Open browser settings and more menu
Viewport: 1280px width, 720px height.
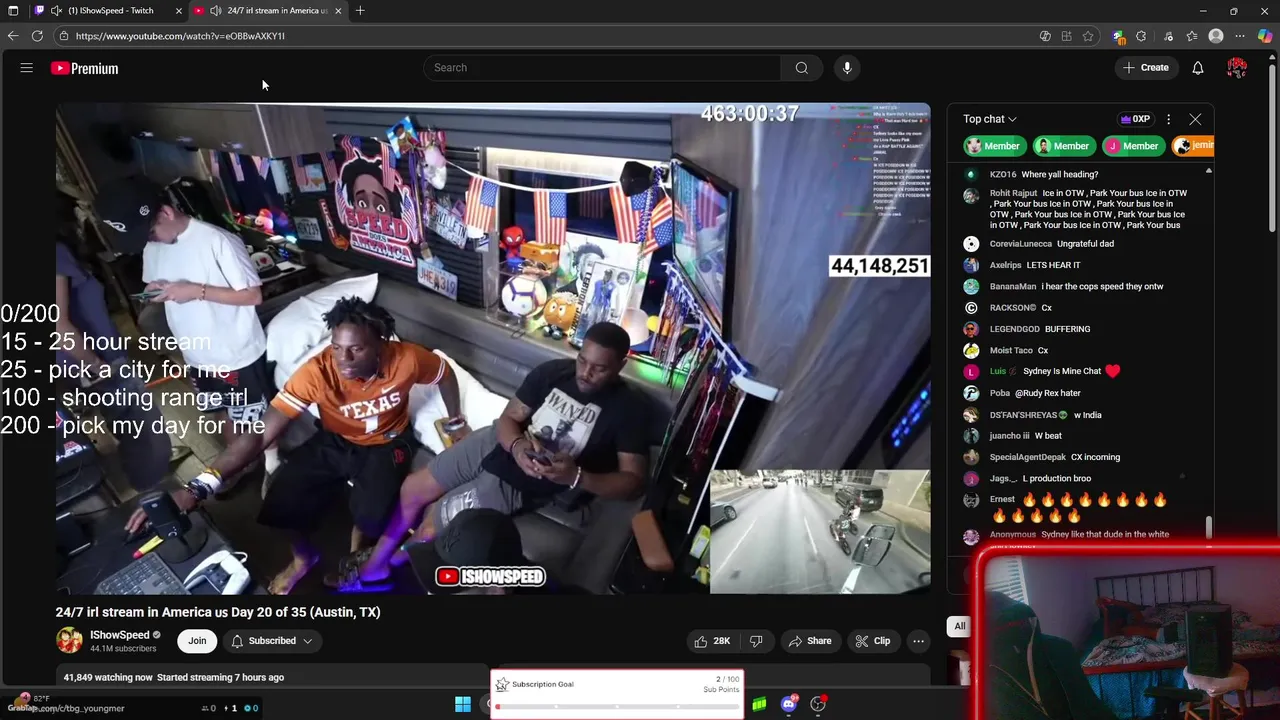coord(1241,36)
